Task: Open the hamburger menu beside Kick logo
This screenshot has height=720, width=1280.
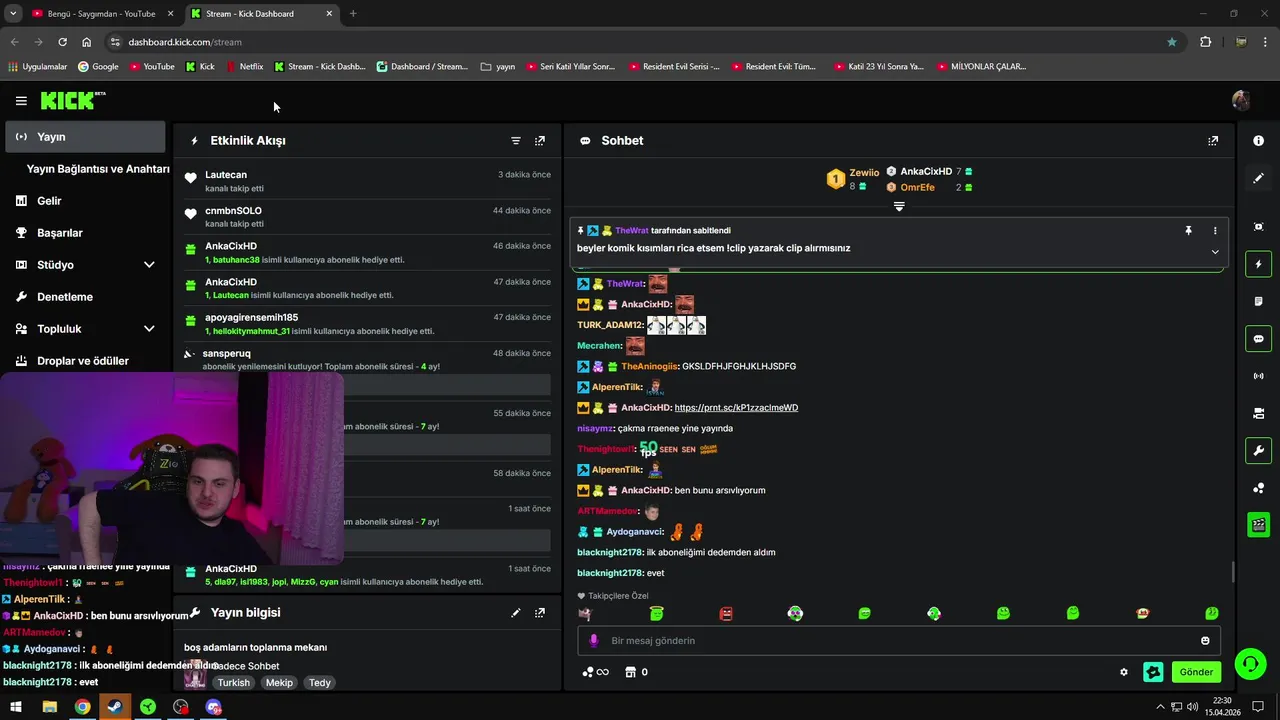Action: tap(21, 101)
